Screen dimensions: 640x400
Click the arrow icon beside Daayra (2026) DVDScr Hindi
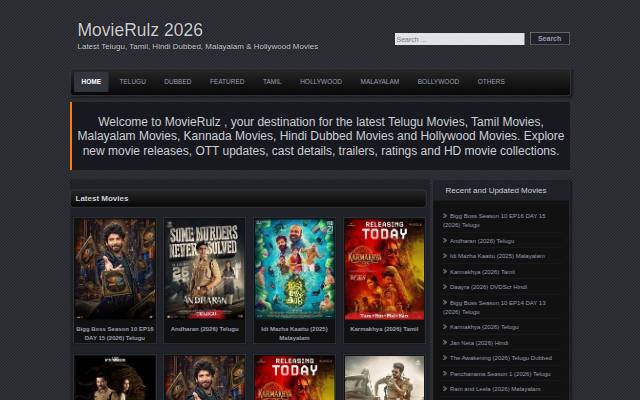click(x=445, y=287)
